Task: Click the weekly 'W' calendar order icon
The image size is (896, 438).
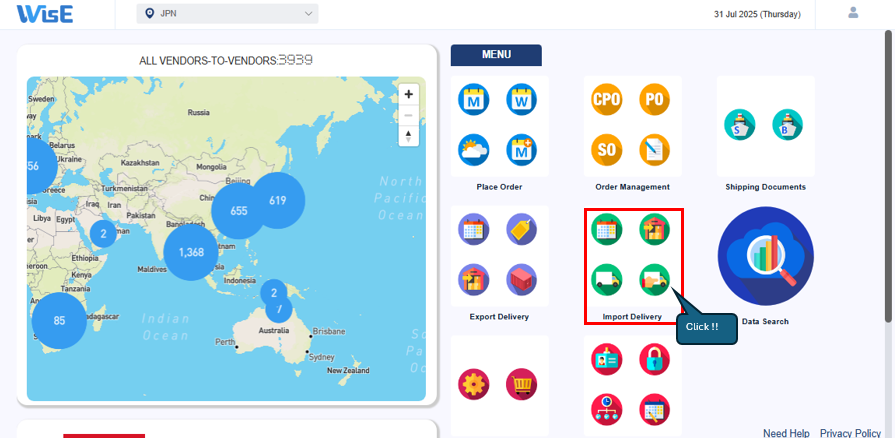Action: tap(522, 99)
